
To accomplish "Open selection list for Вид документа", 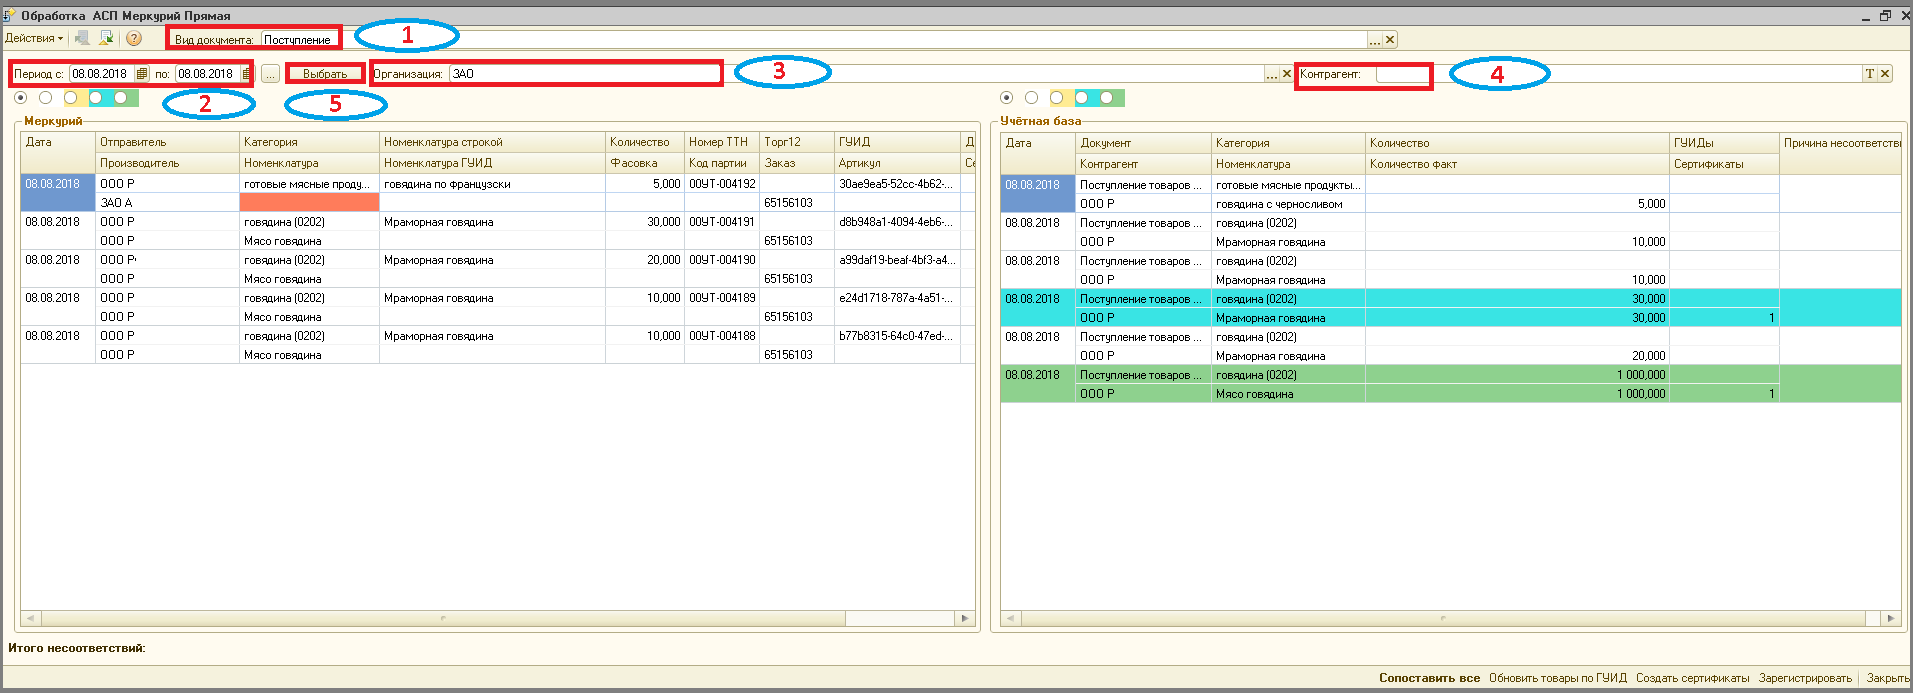I will (x=1375, y=40).
